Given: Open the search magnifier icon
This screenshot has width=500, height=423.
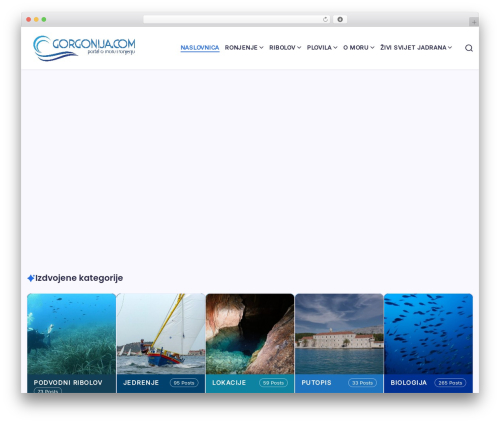Looking at the screenshot, I should click(469, 48).
